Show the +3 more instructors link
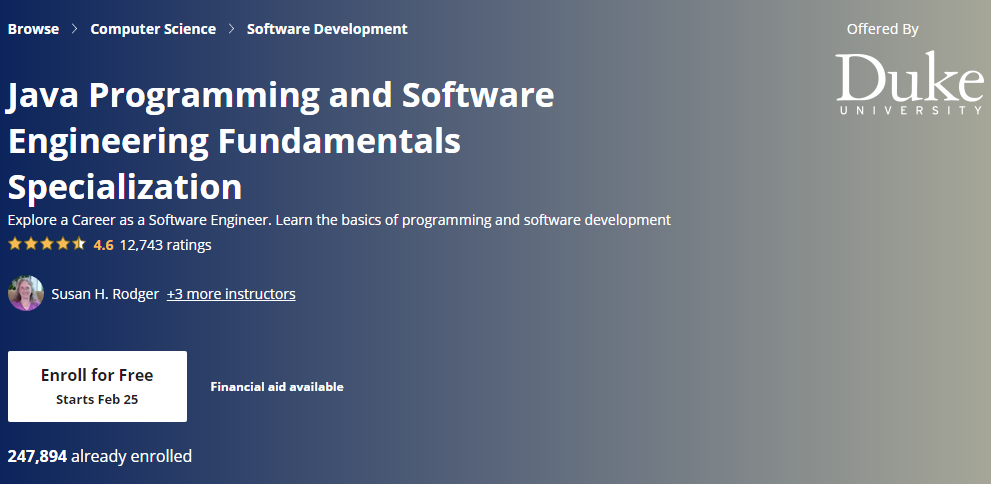This screenshot has width=991, height=484. pyautogui.click(x=231, y=294)
